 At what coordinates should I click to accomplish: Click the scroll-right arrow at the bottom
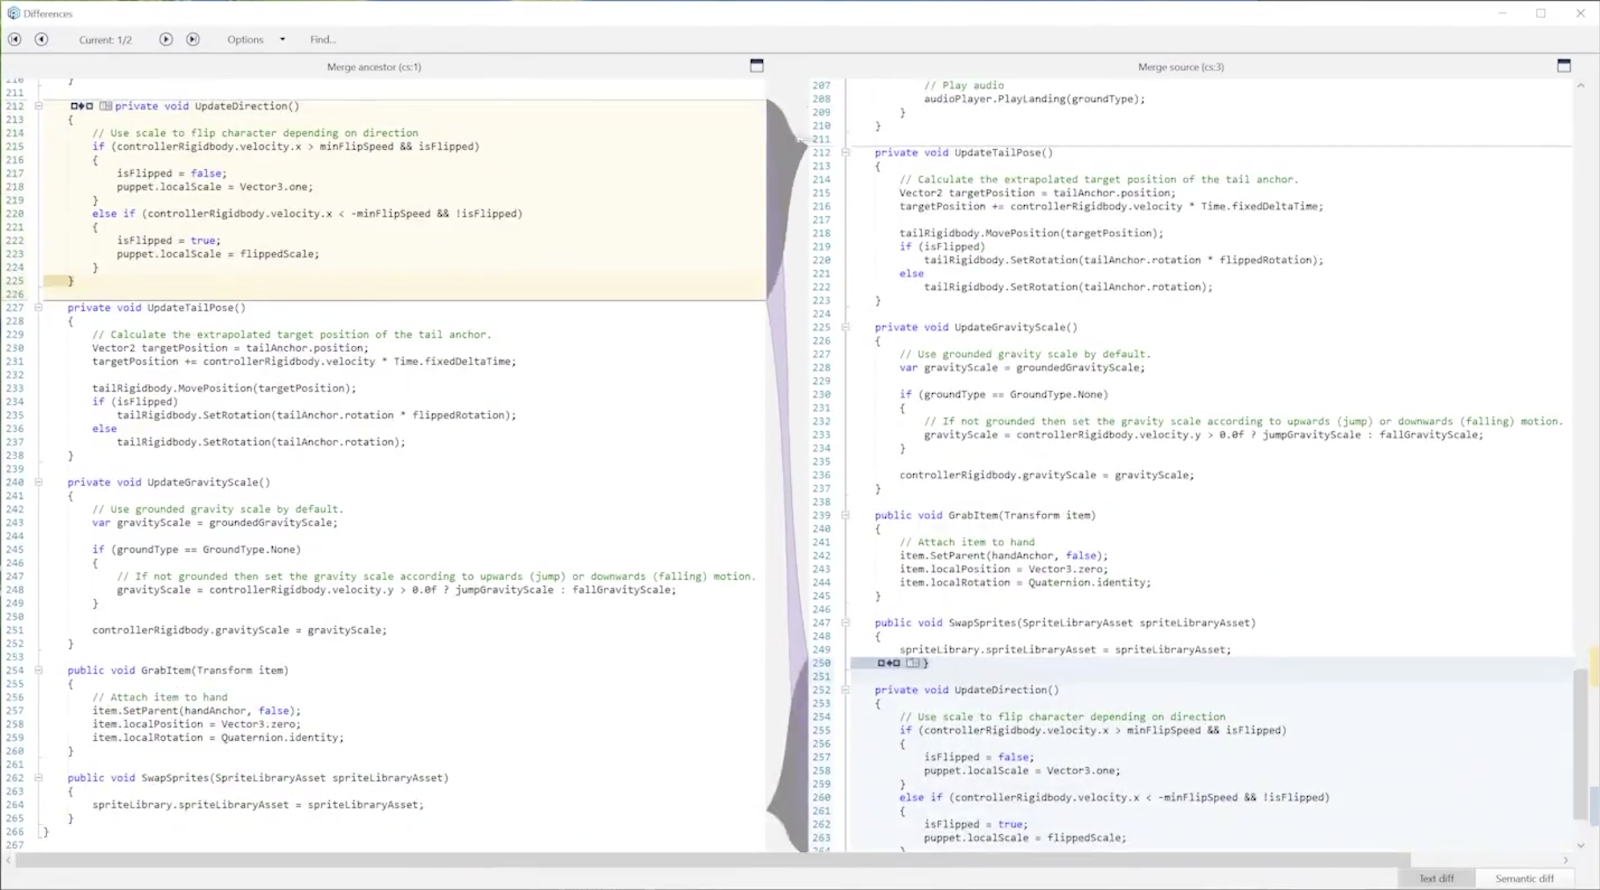(x=1566, y=860)
